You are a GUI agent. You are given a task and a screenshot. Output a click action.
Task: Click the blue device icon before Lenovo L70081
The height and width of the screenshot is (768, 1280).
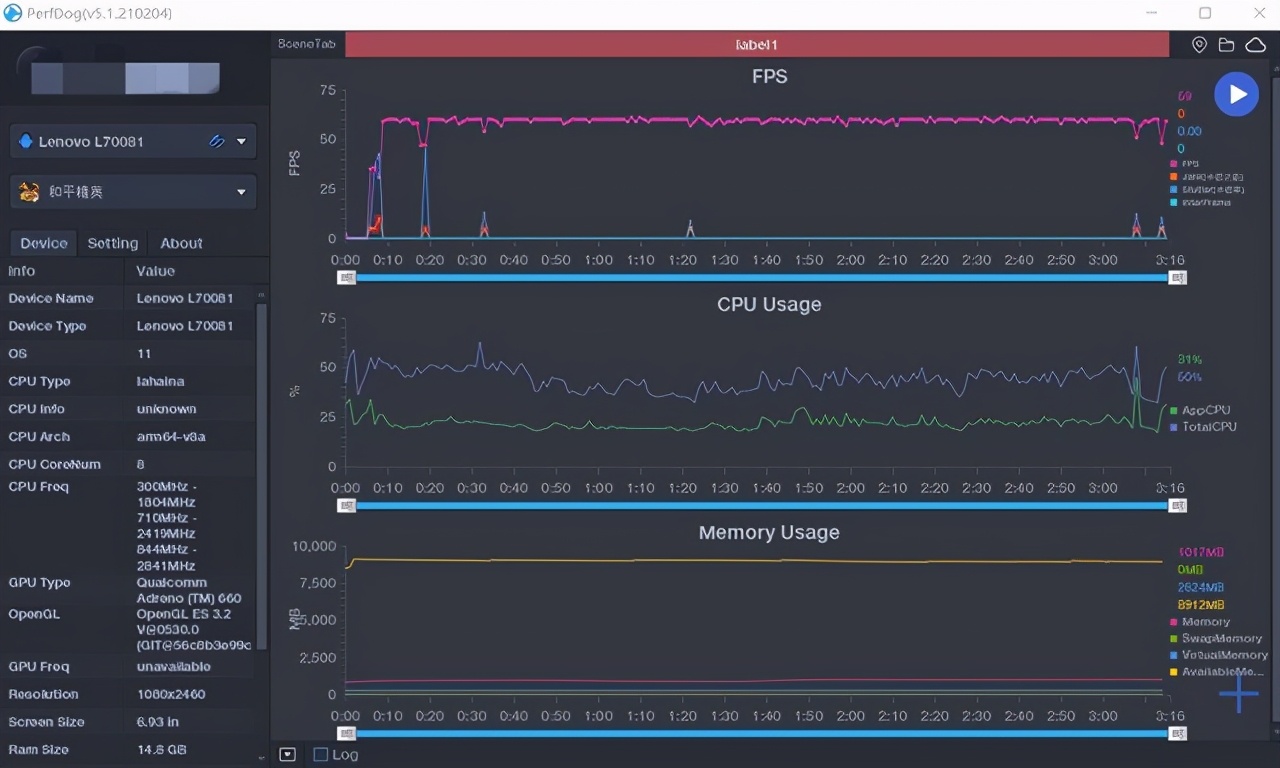click(26, 141)
